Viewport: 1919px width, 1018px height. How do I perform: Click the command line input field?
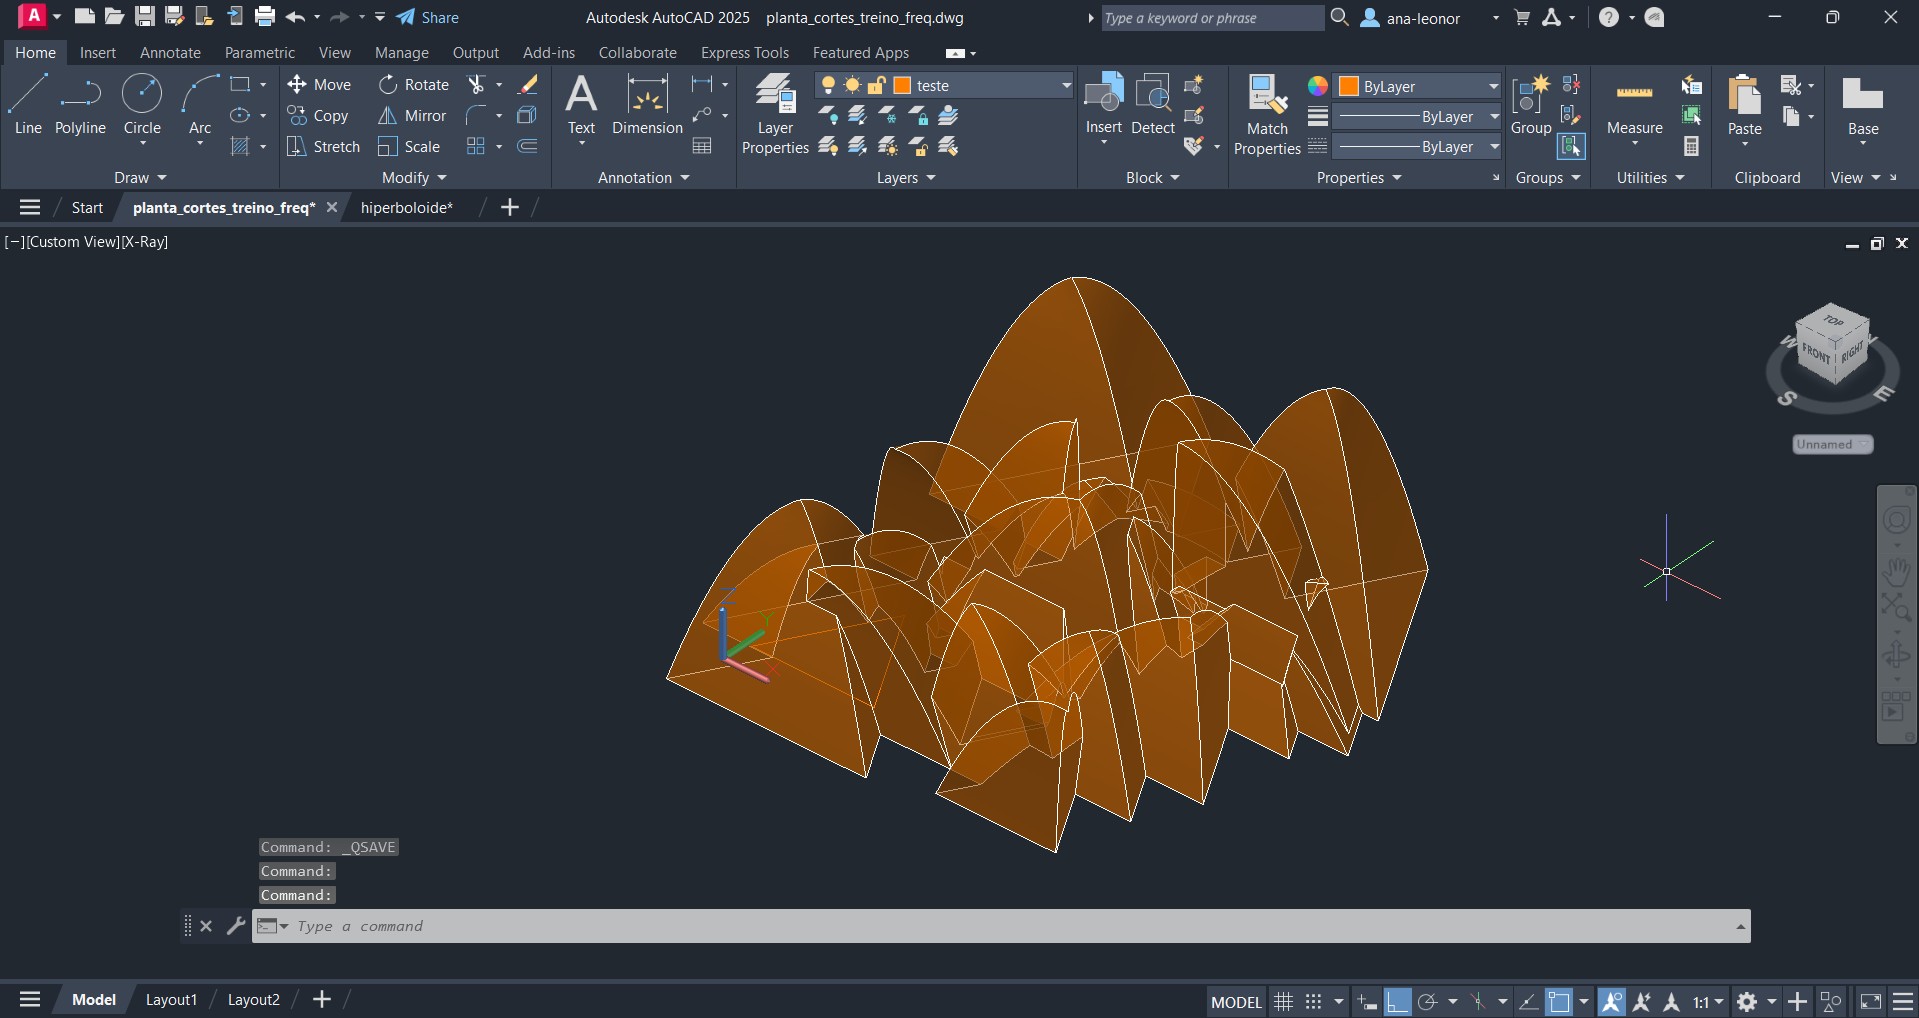coord(1000,926)
